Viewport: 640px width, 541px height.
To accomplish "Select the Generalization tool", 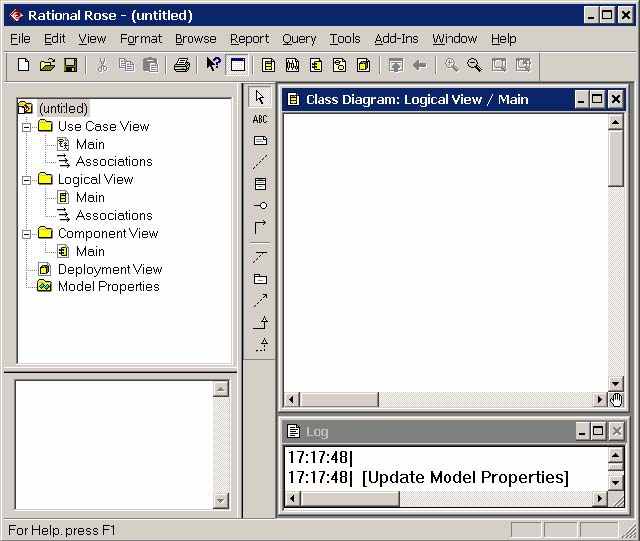I will click(260, 322).
